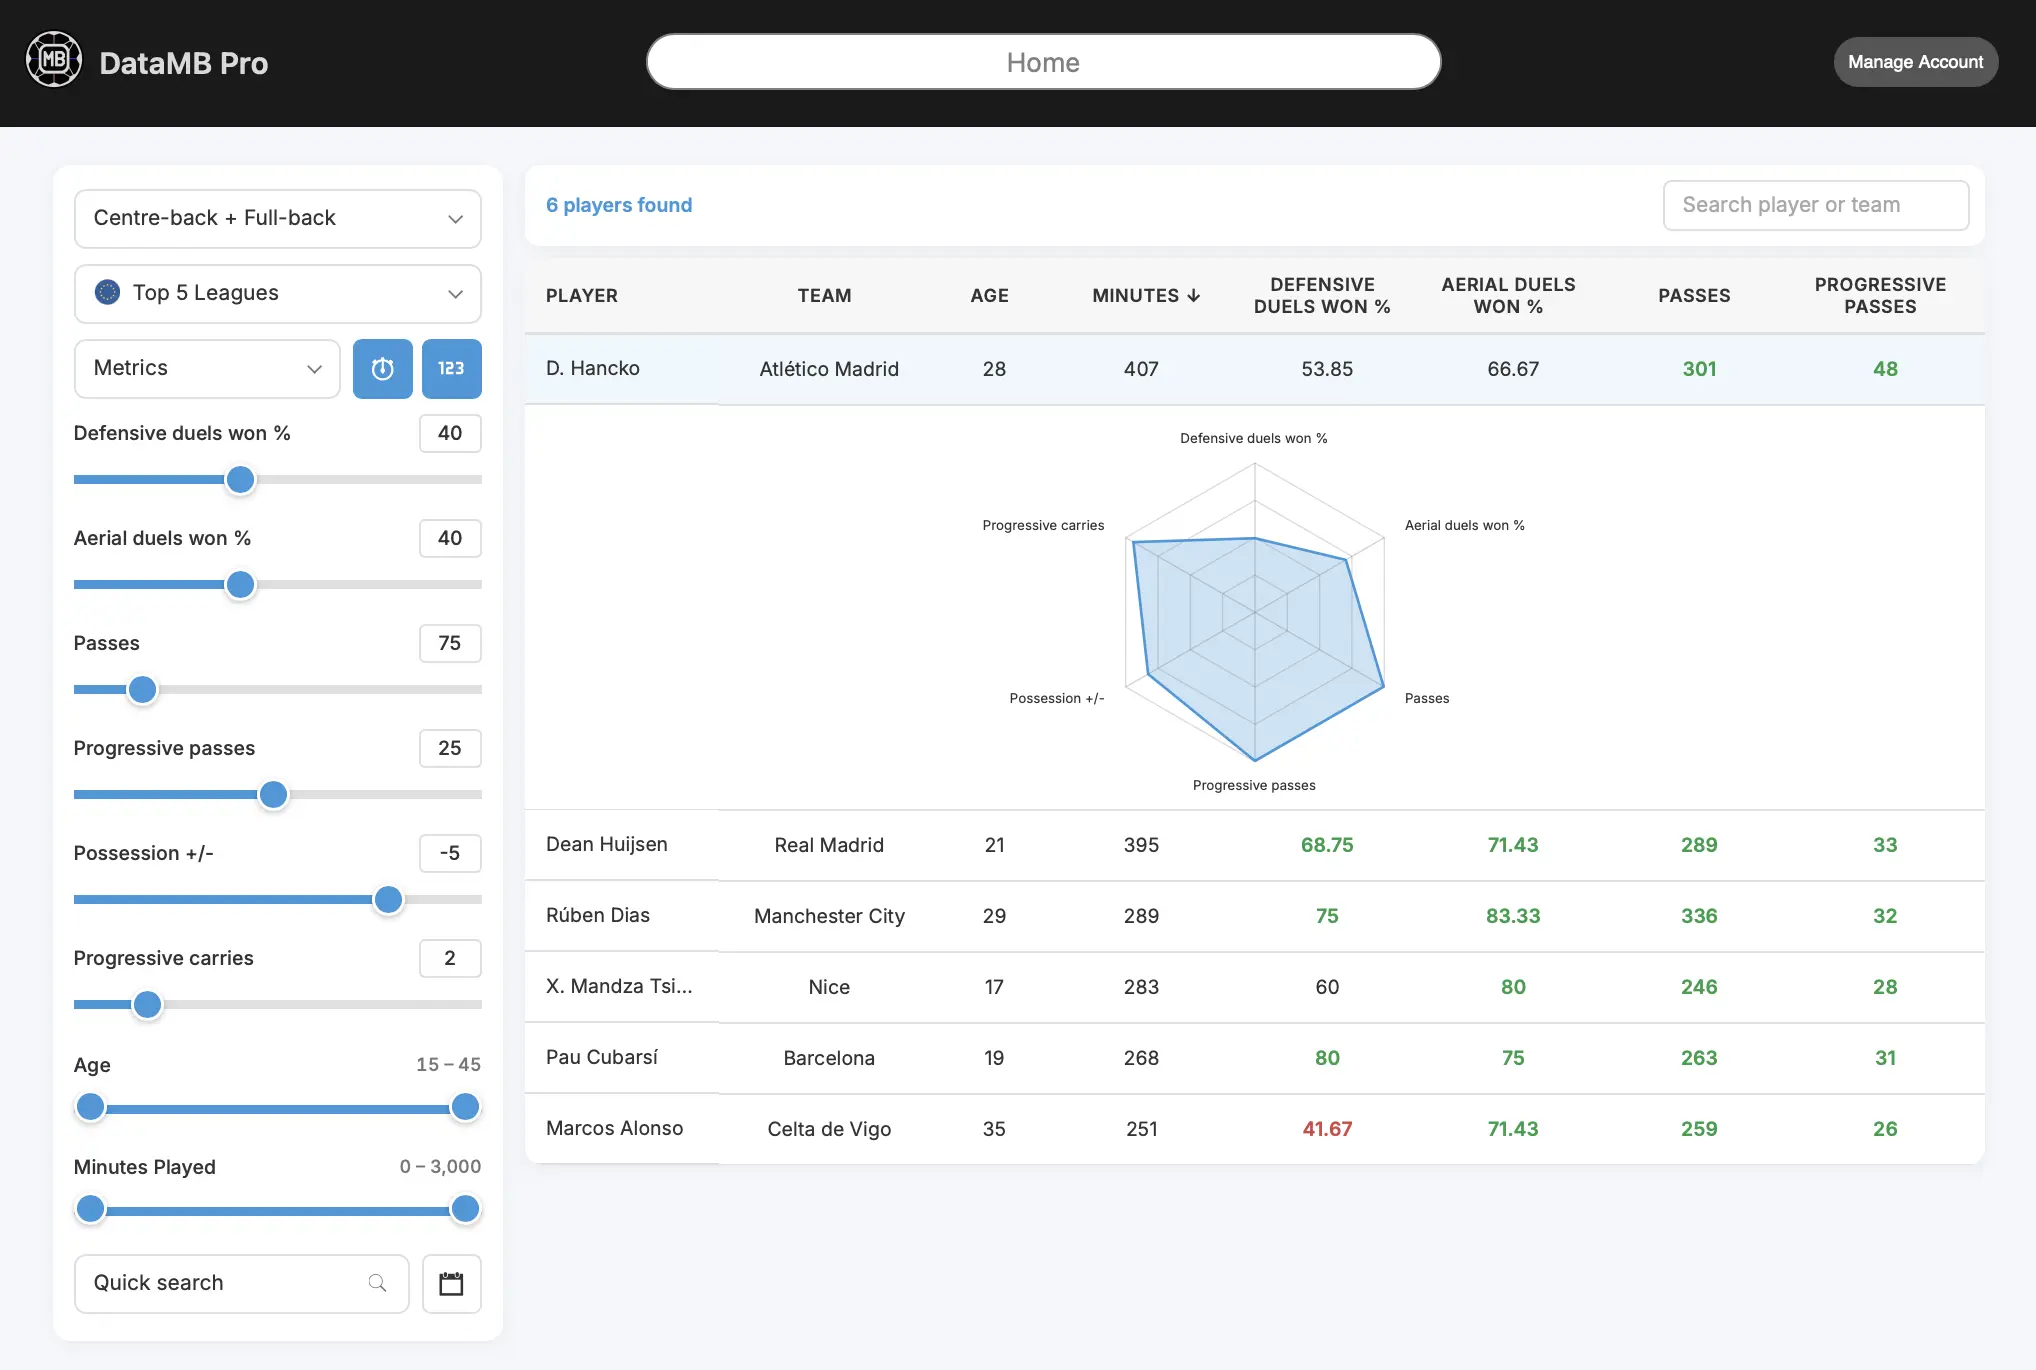This screenshot has height=1370, width=2036.
Task: Open the Home navigation bar
Action: [1043, 62]
